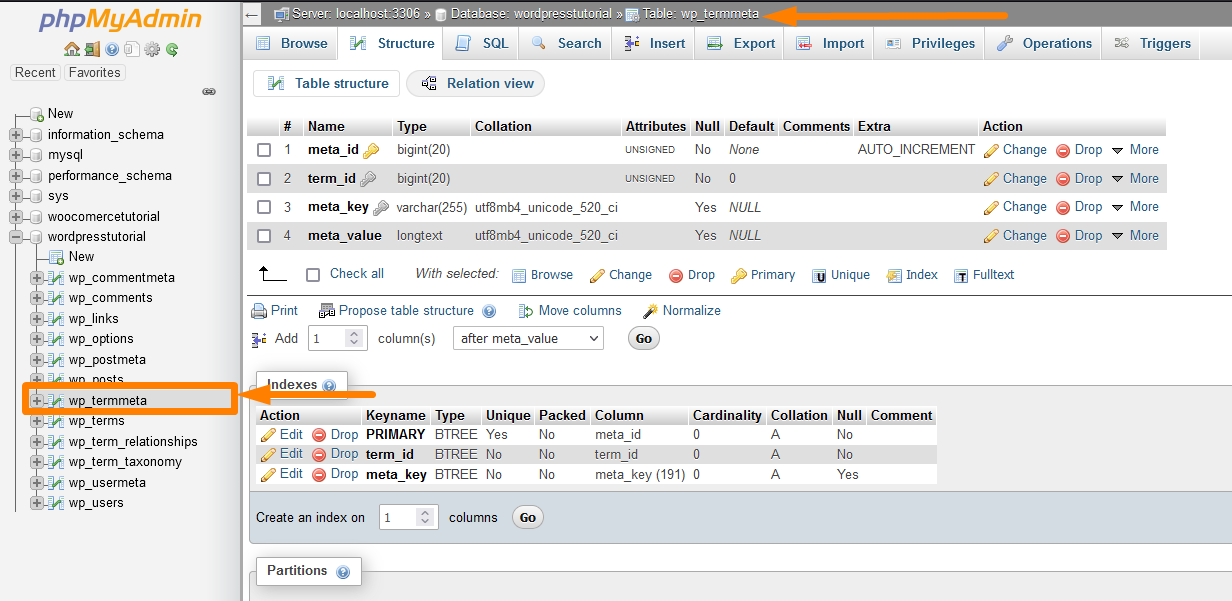Click Edit for the PRIMARY index
Viewport: 1232px width, 601px height.
[281, 435]
